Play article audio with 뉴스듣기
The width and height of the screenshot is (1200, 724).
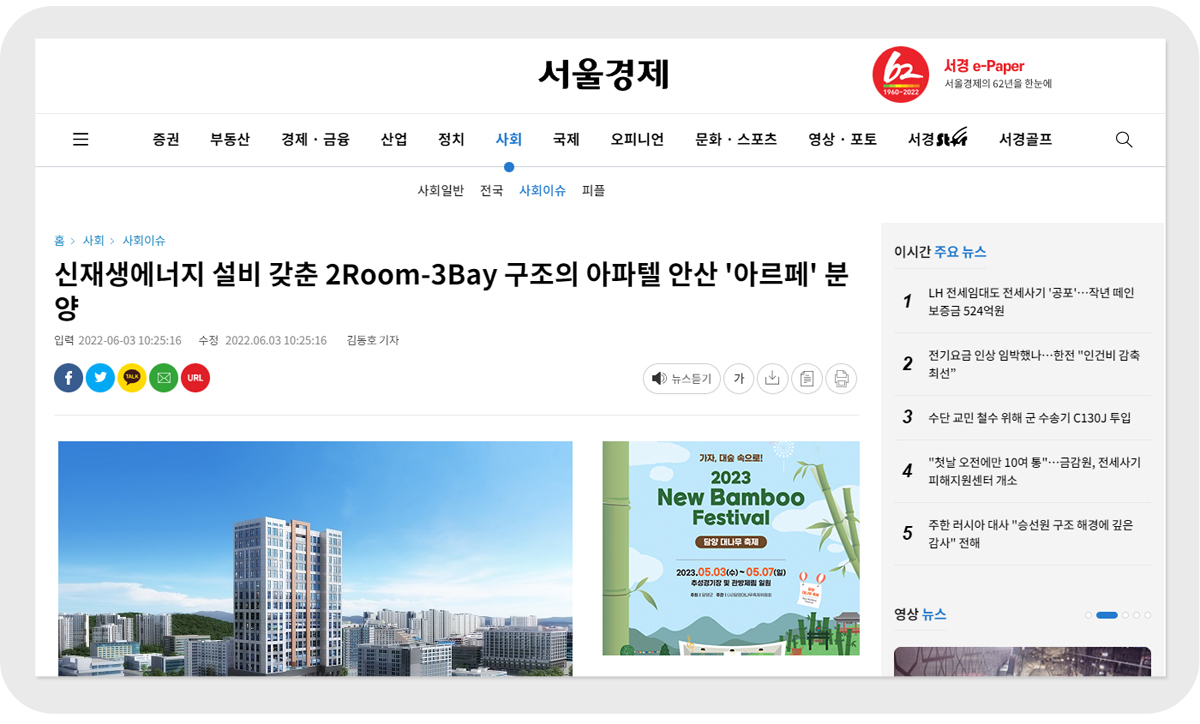(681, 379)
